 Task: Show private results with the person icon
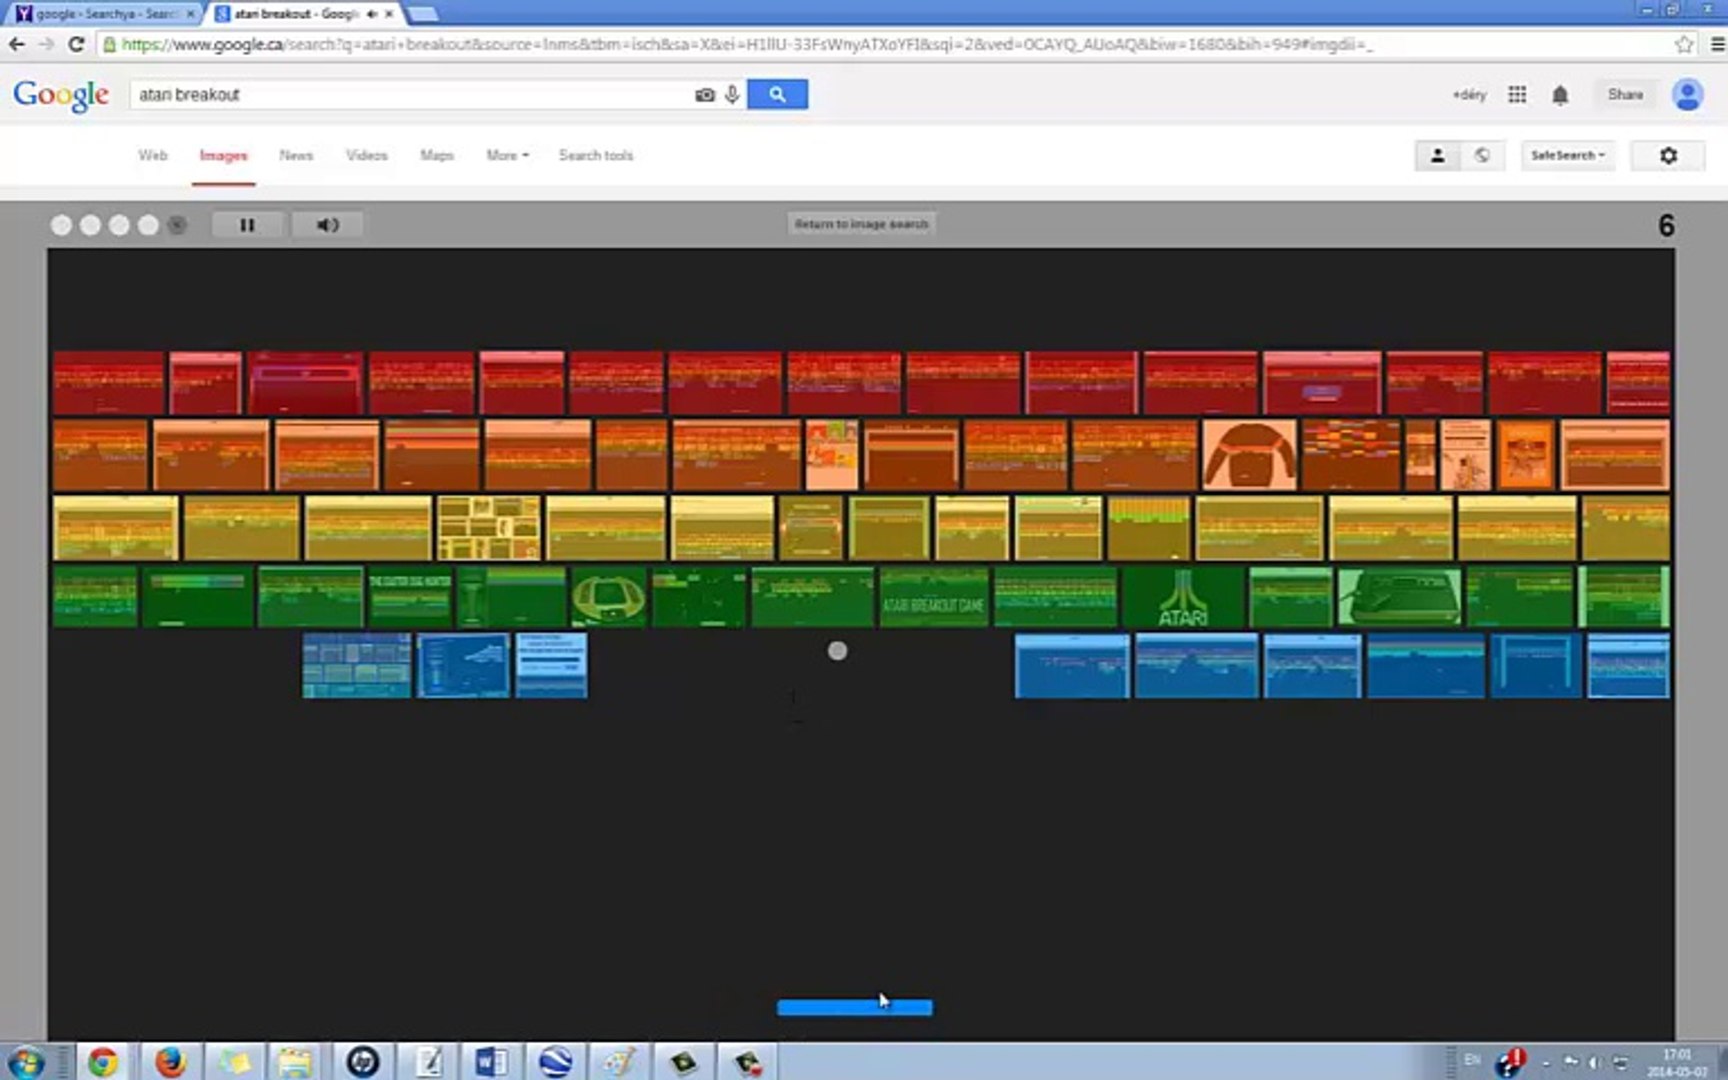coord(1437,155)
